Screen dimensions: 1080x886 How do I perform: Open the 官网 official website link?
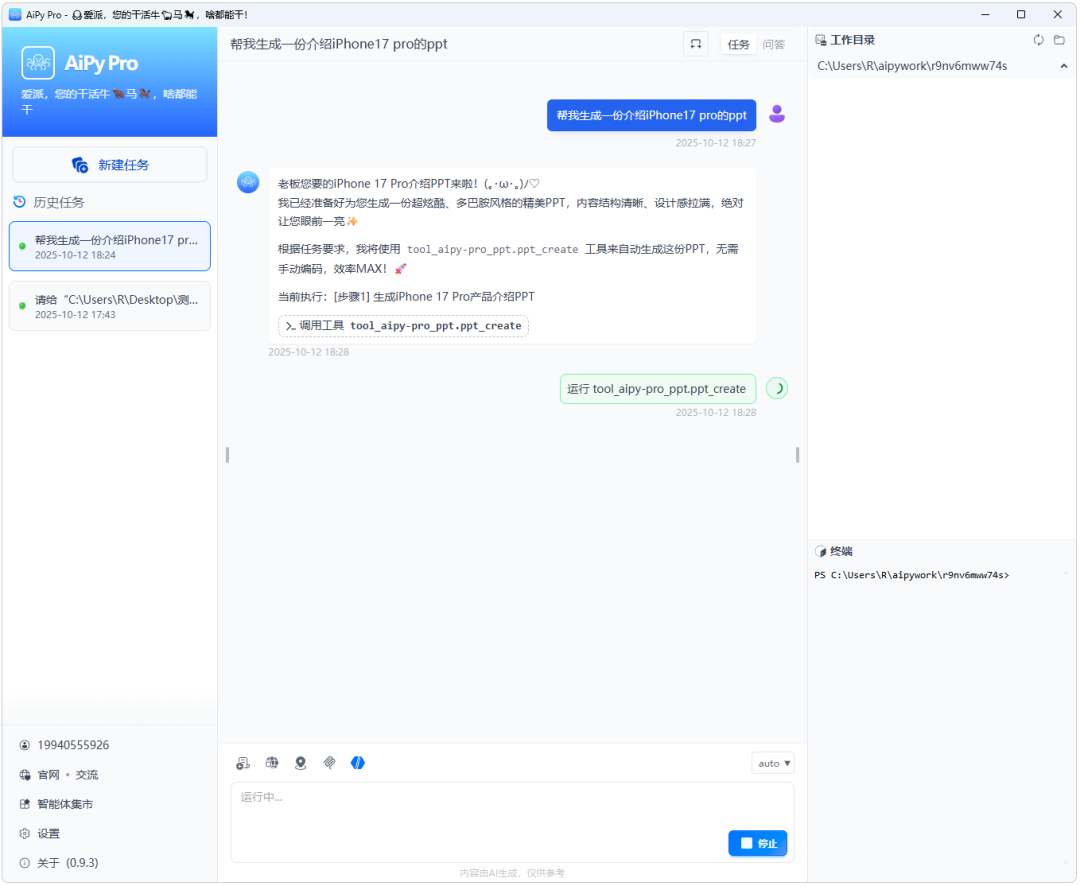tap(48, 774)
